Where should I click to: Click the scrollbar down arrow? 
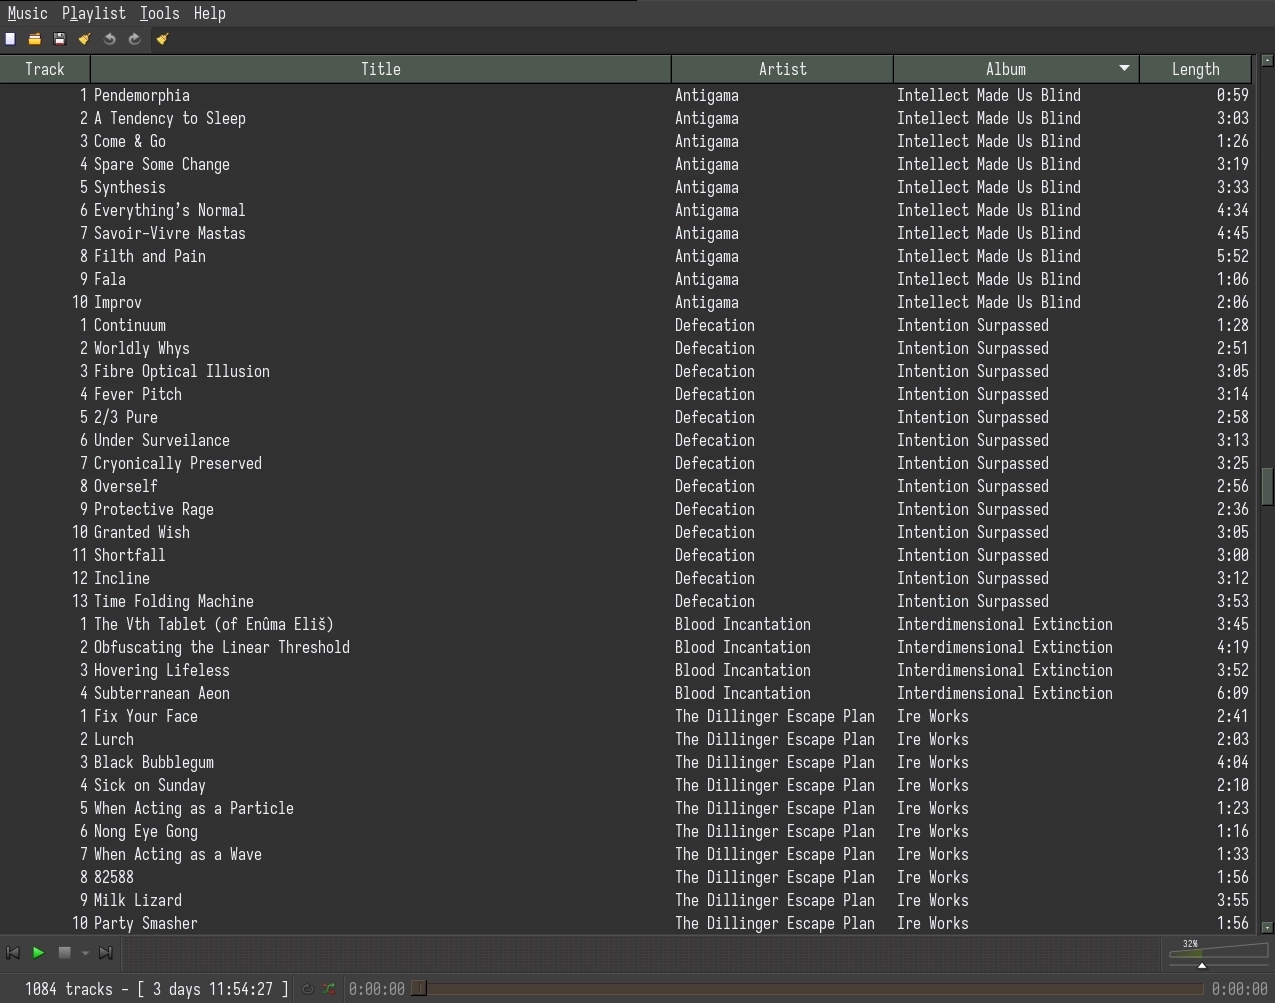pos(1267,928)
